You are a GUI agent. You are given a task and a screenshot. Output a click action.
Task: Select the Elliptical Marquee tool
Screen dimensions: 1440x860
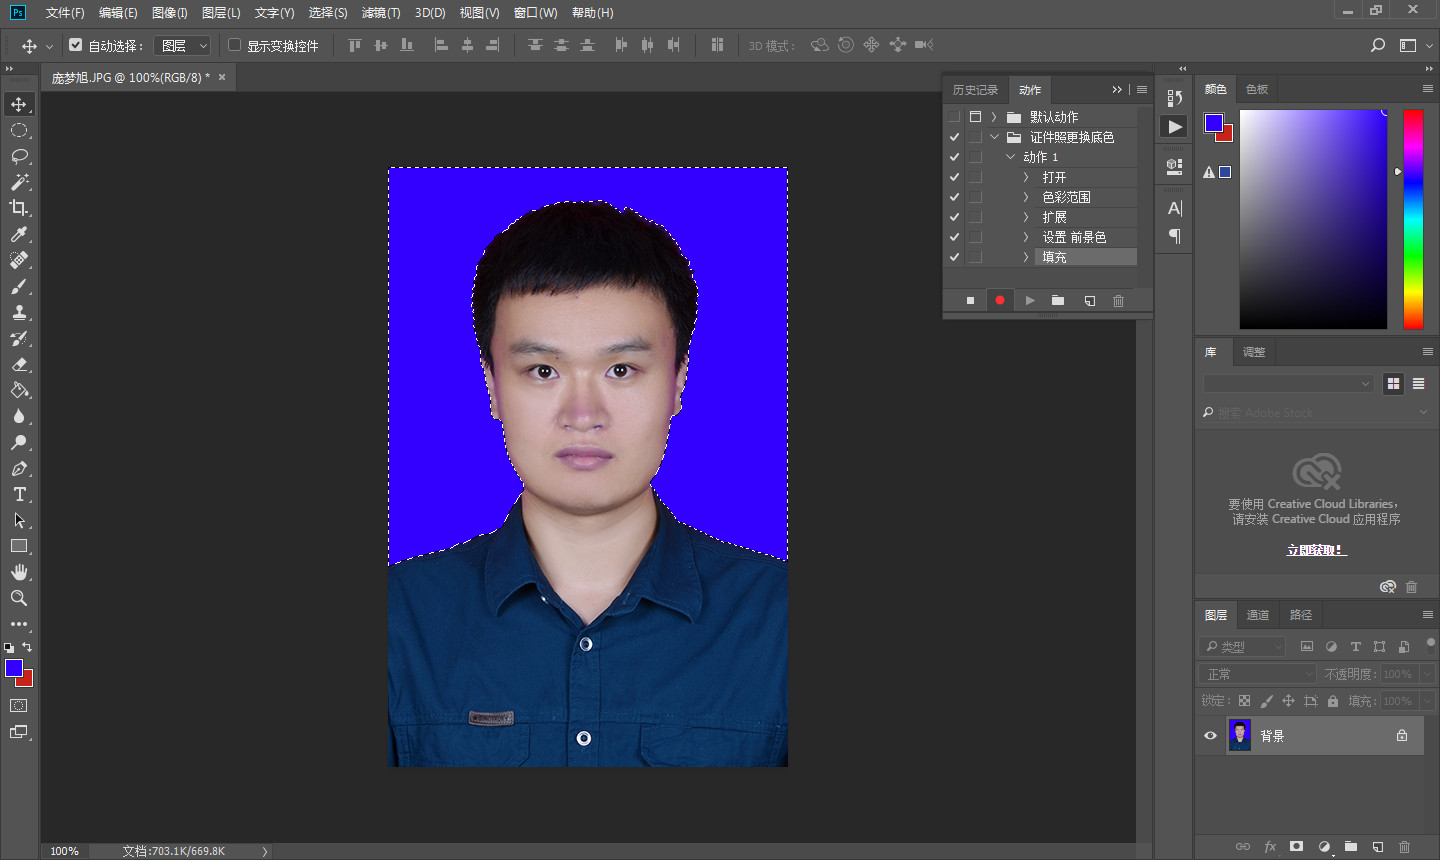(x=19, y=130)
